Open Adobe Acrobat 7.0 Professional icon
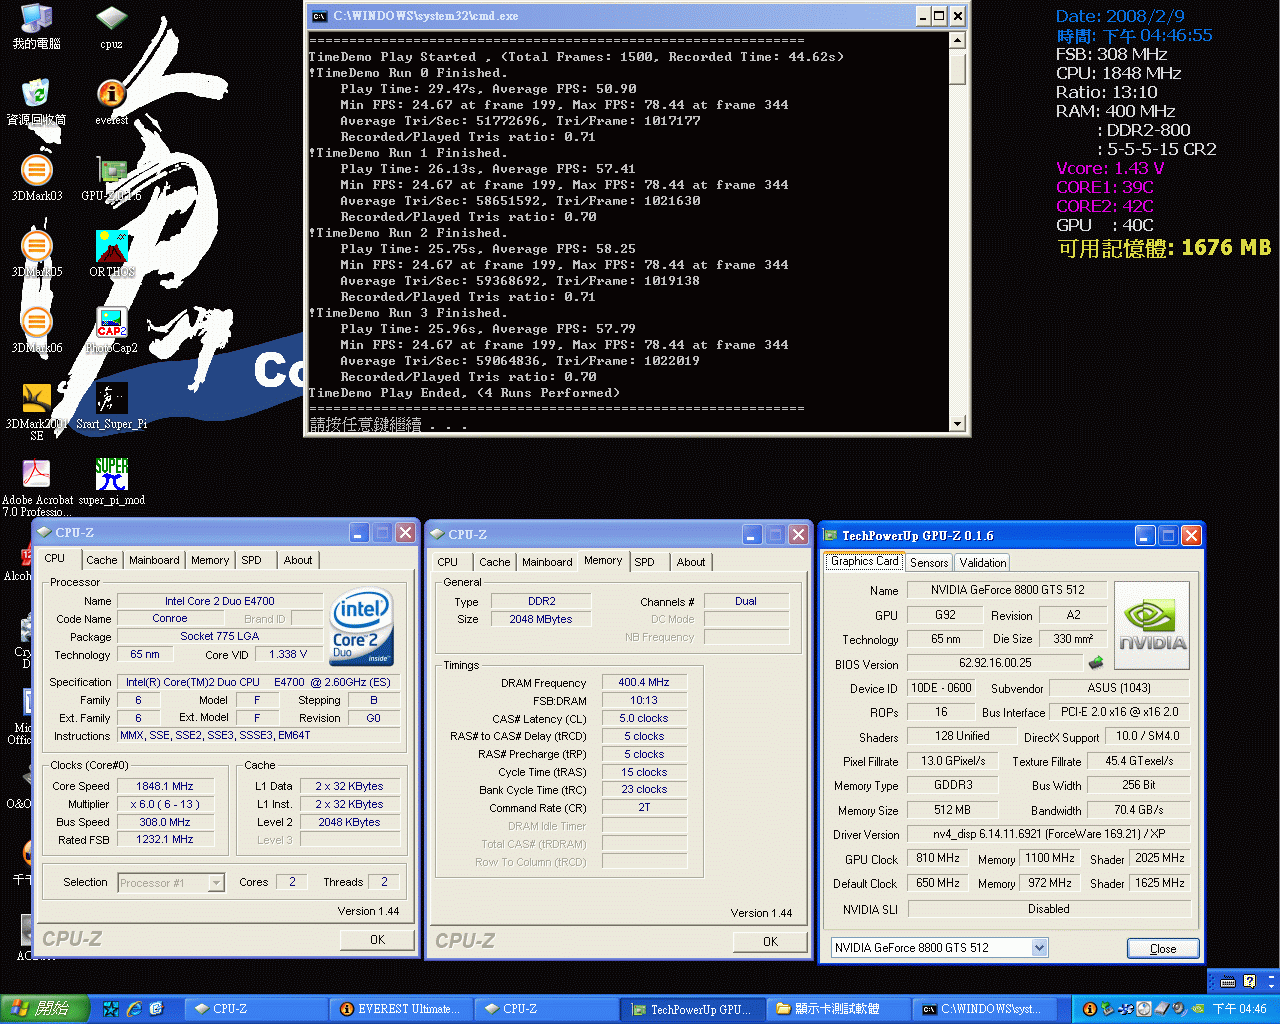 [x=36, y=474]
